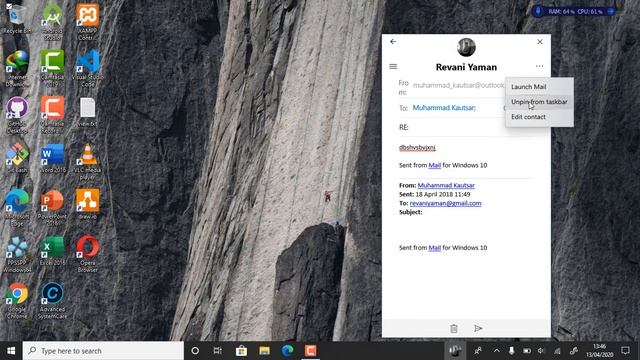Click the From address field
Screen dimensions: 640x360
coord(458,85)
